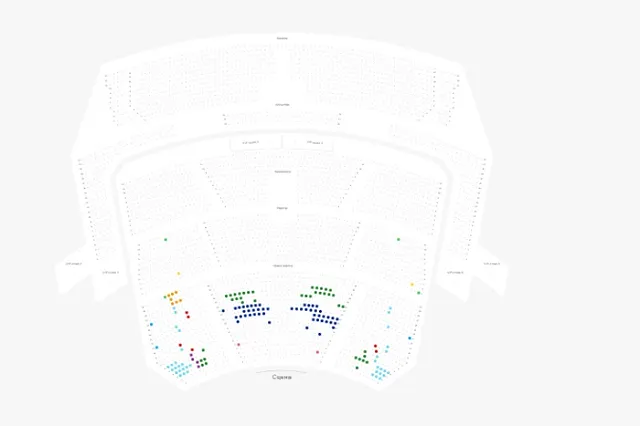Viewport: 640px width, 426px height.
Task: Select a red seat near the orange seats
Action: pyautogui.click(x=187, y=313)
